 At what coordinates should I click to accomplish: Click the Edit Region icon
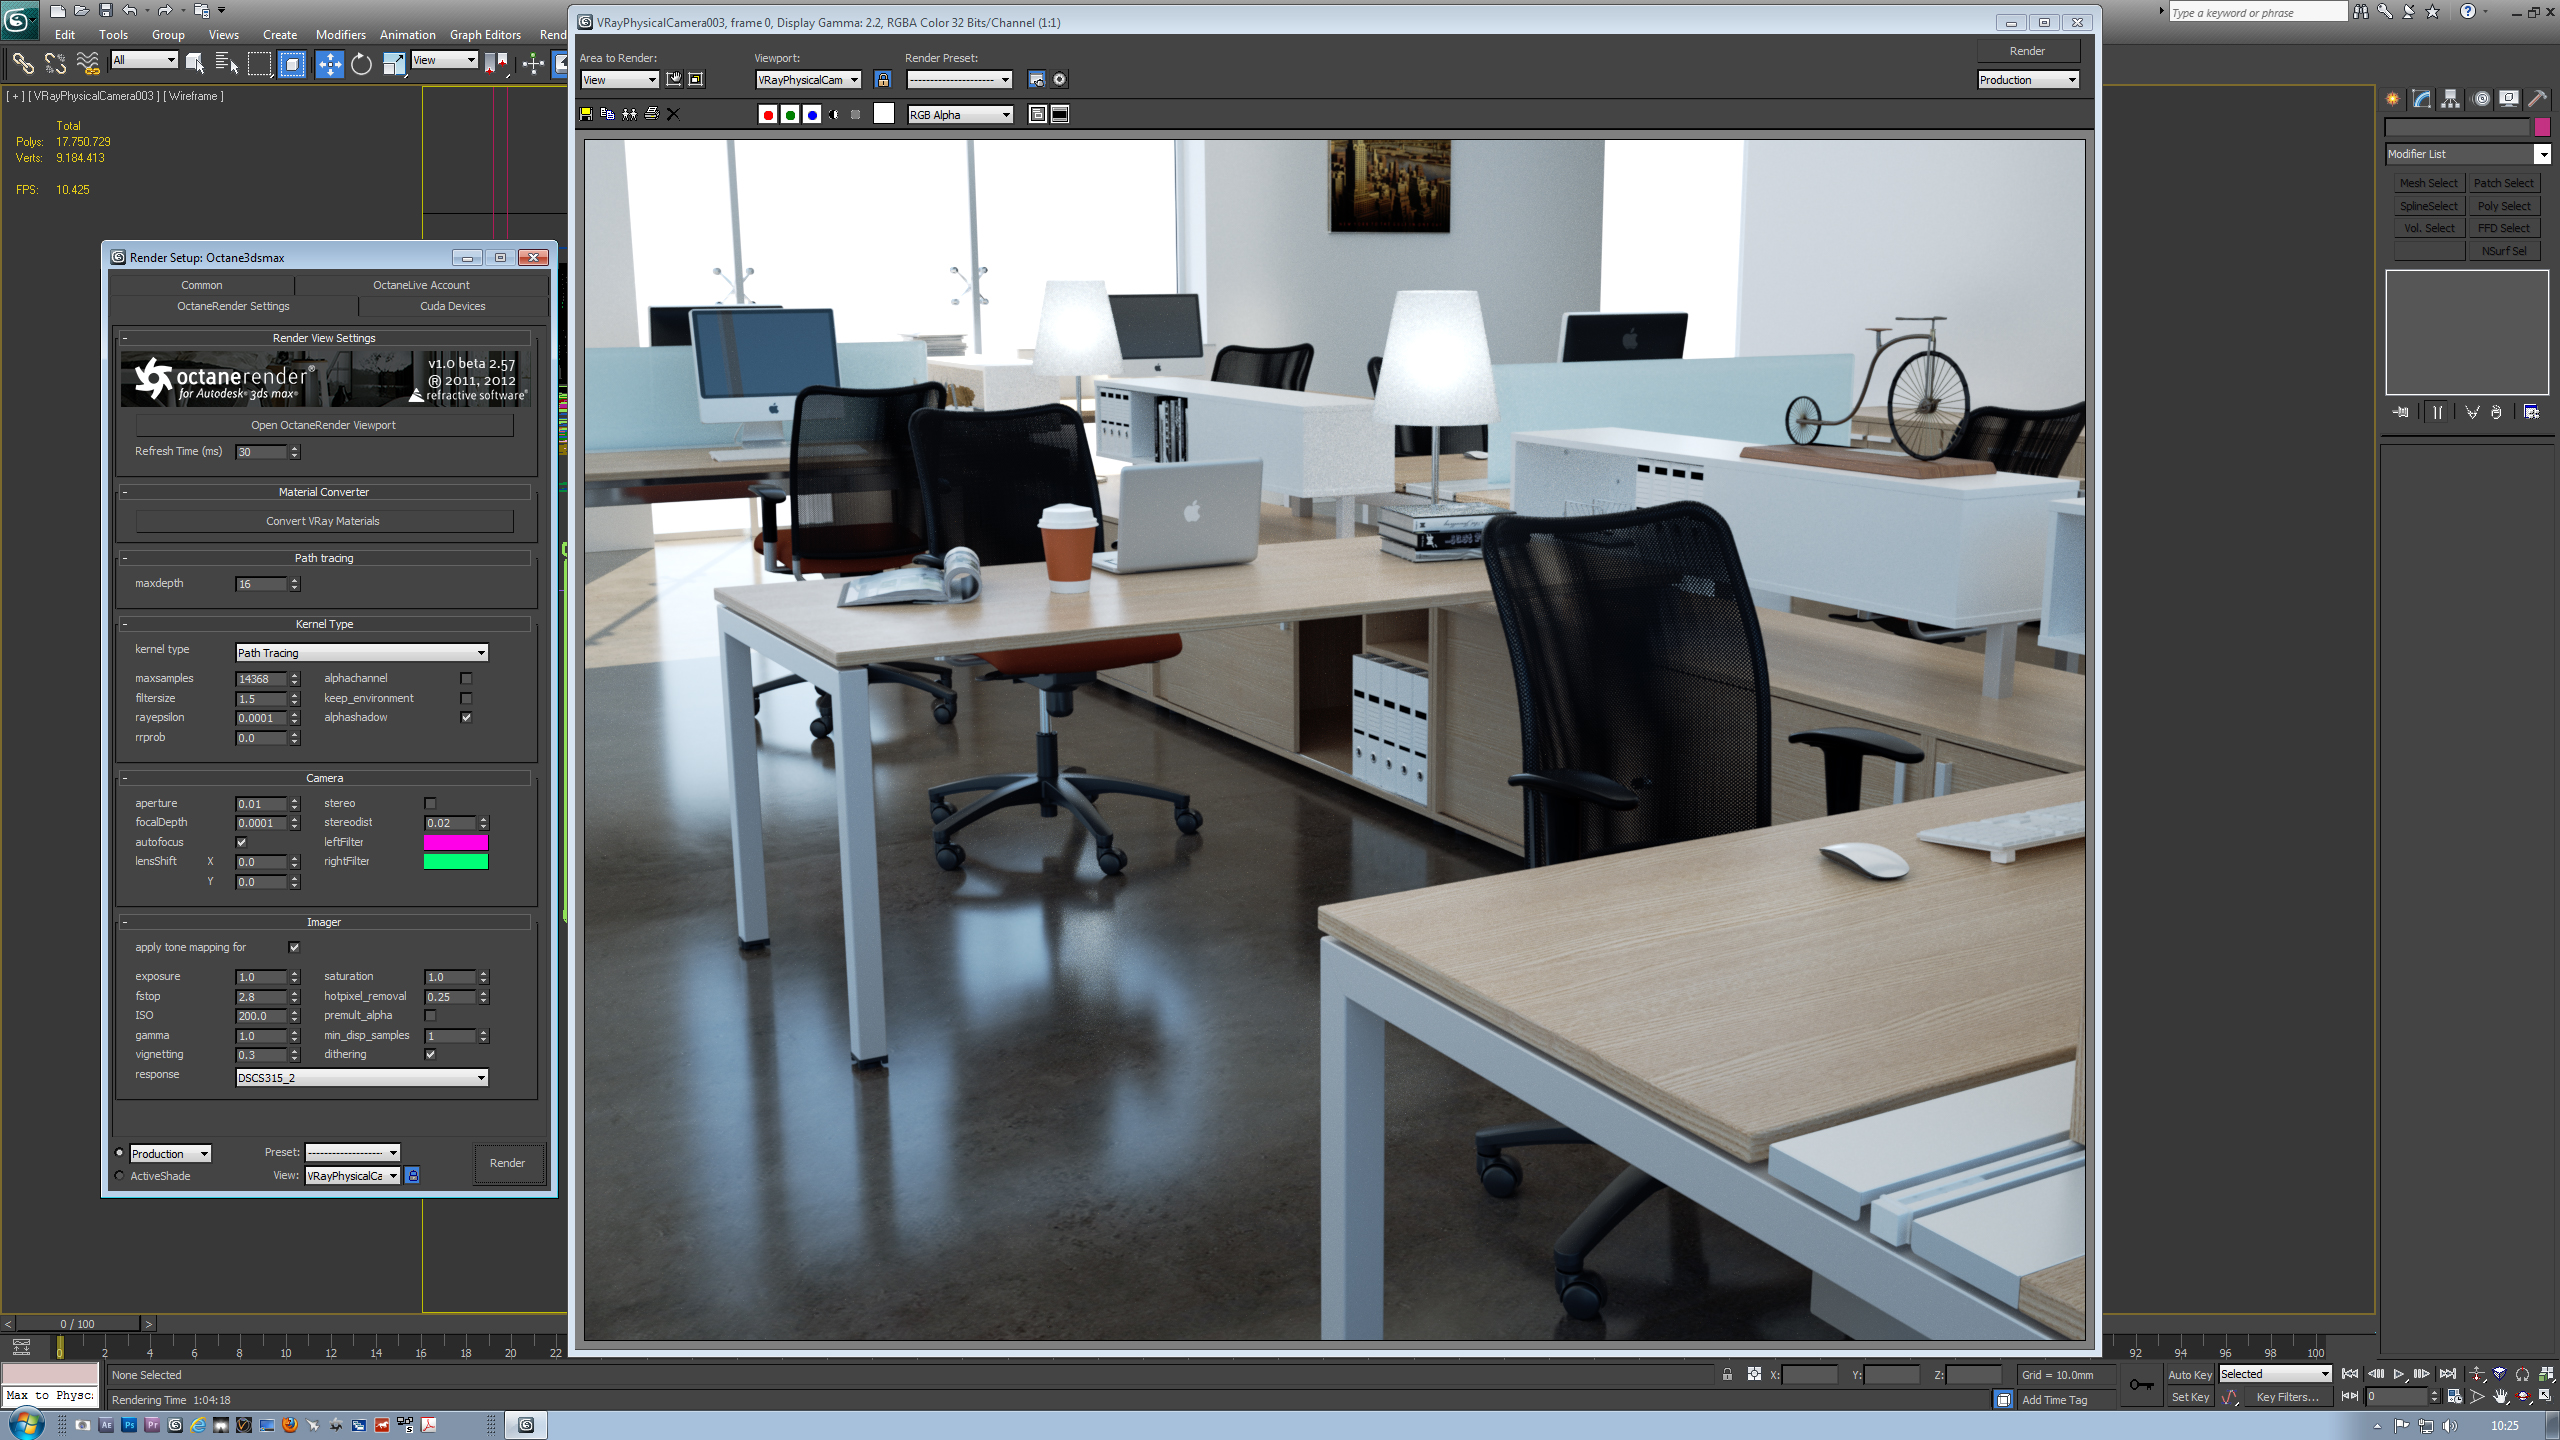(x=674, y=79)
